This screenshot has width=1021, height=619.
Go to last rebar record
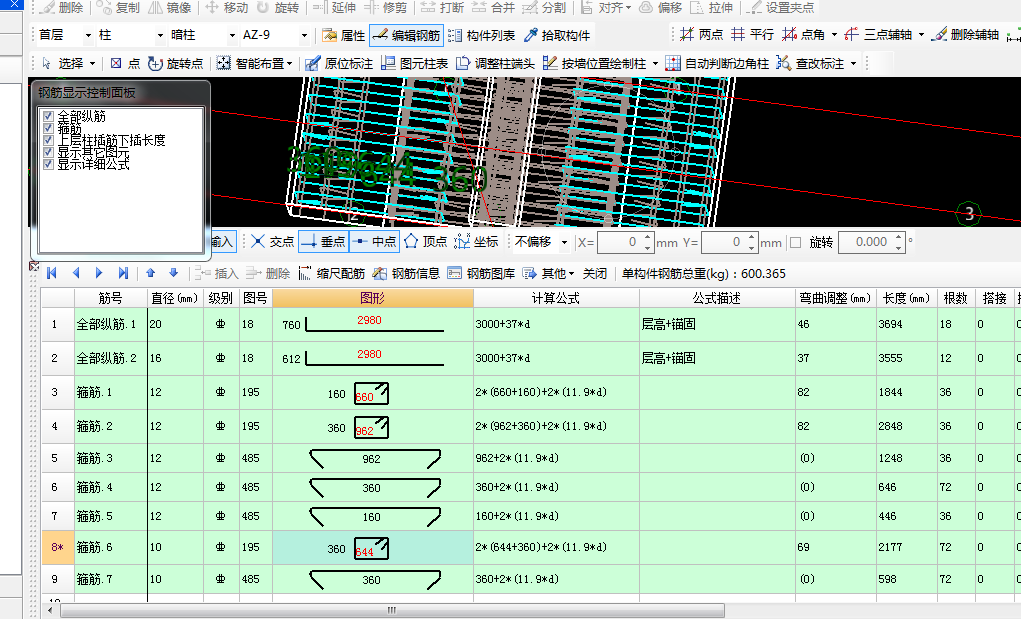tap(123, 273)
